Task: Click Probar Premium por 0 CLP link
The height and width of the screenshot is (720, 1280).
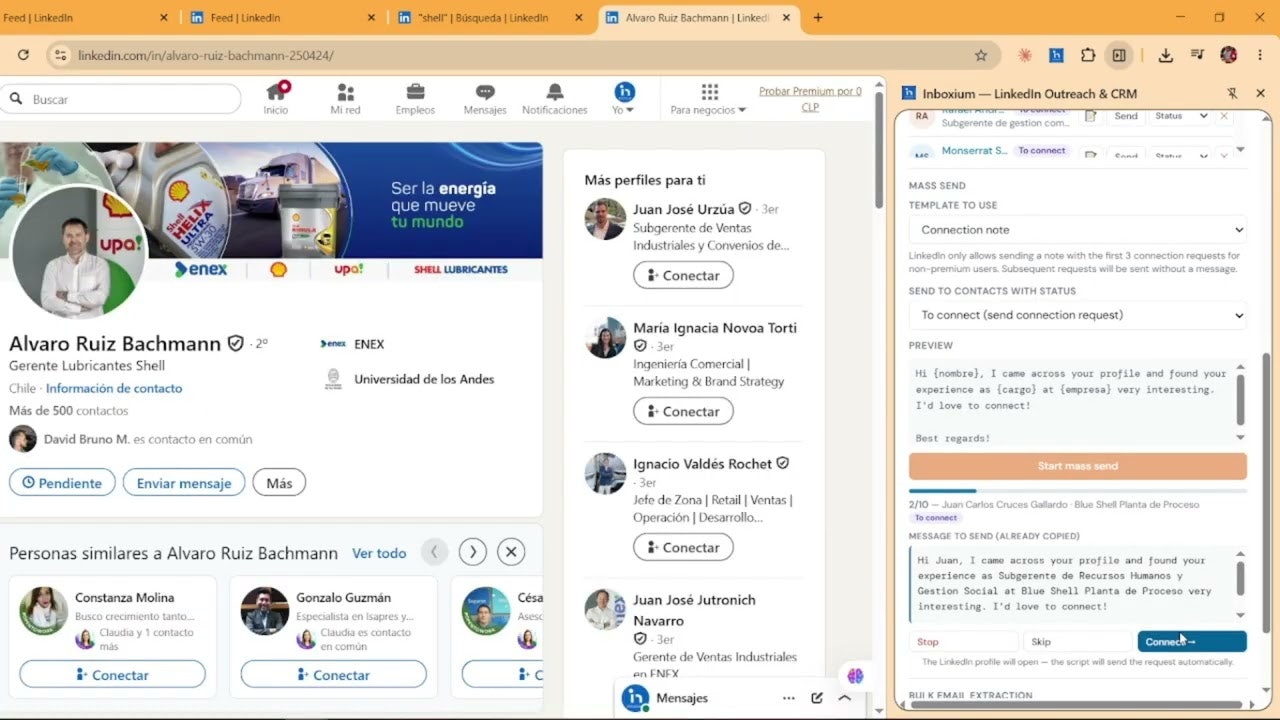Action: click(x=810, y=99)
